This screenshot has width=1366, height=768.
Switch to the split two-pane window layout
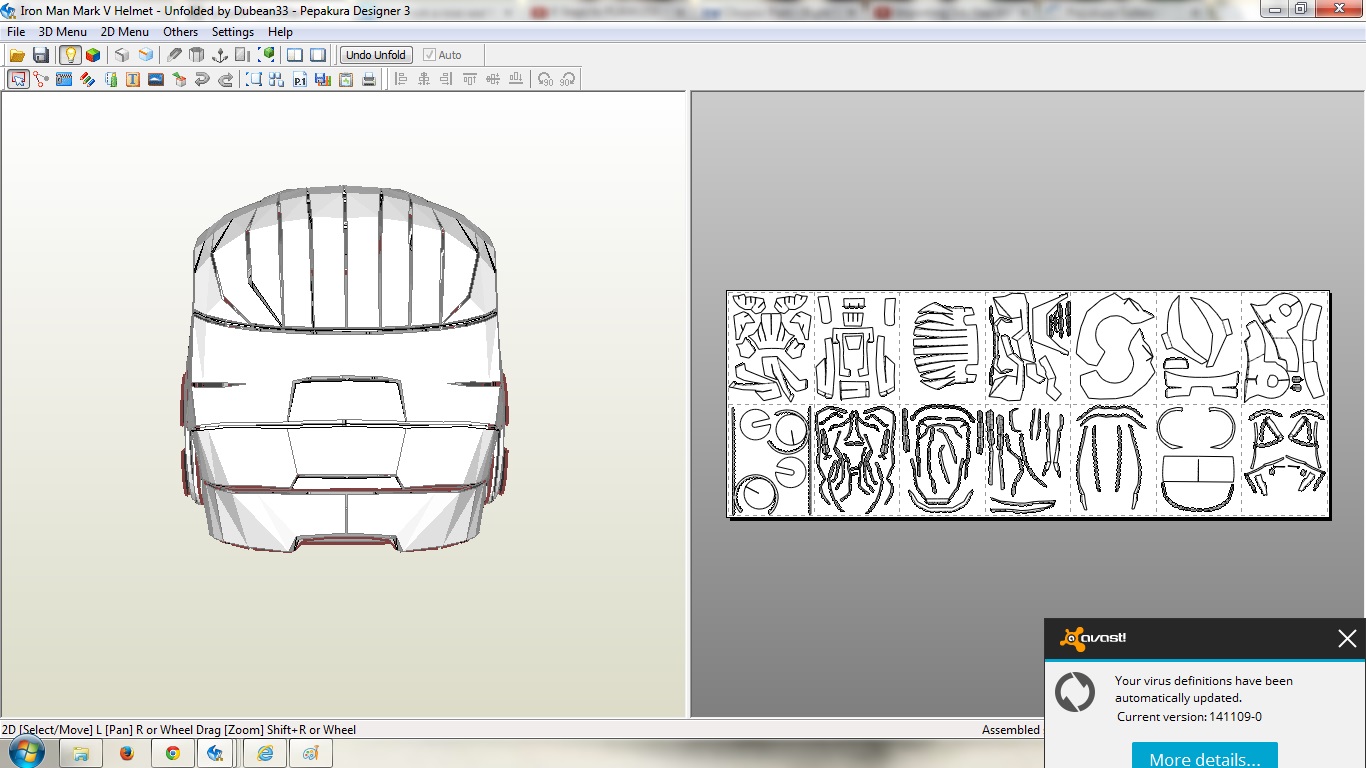point(295,55)
